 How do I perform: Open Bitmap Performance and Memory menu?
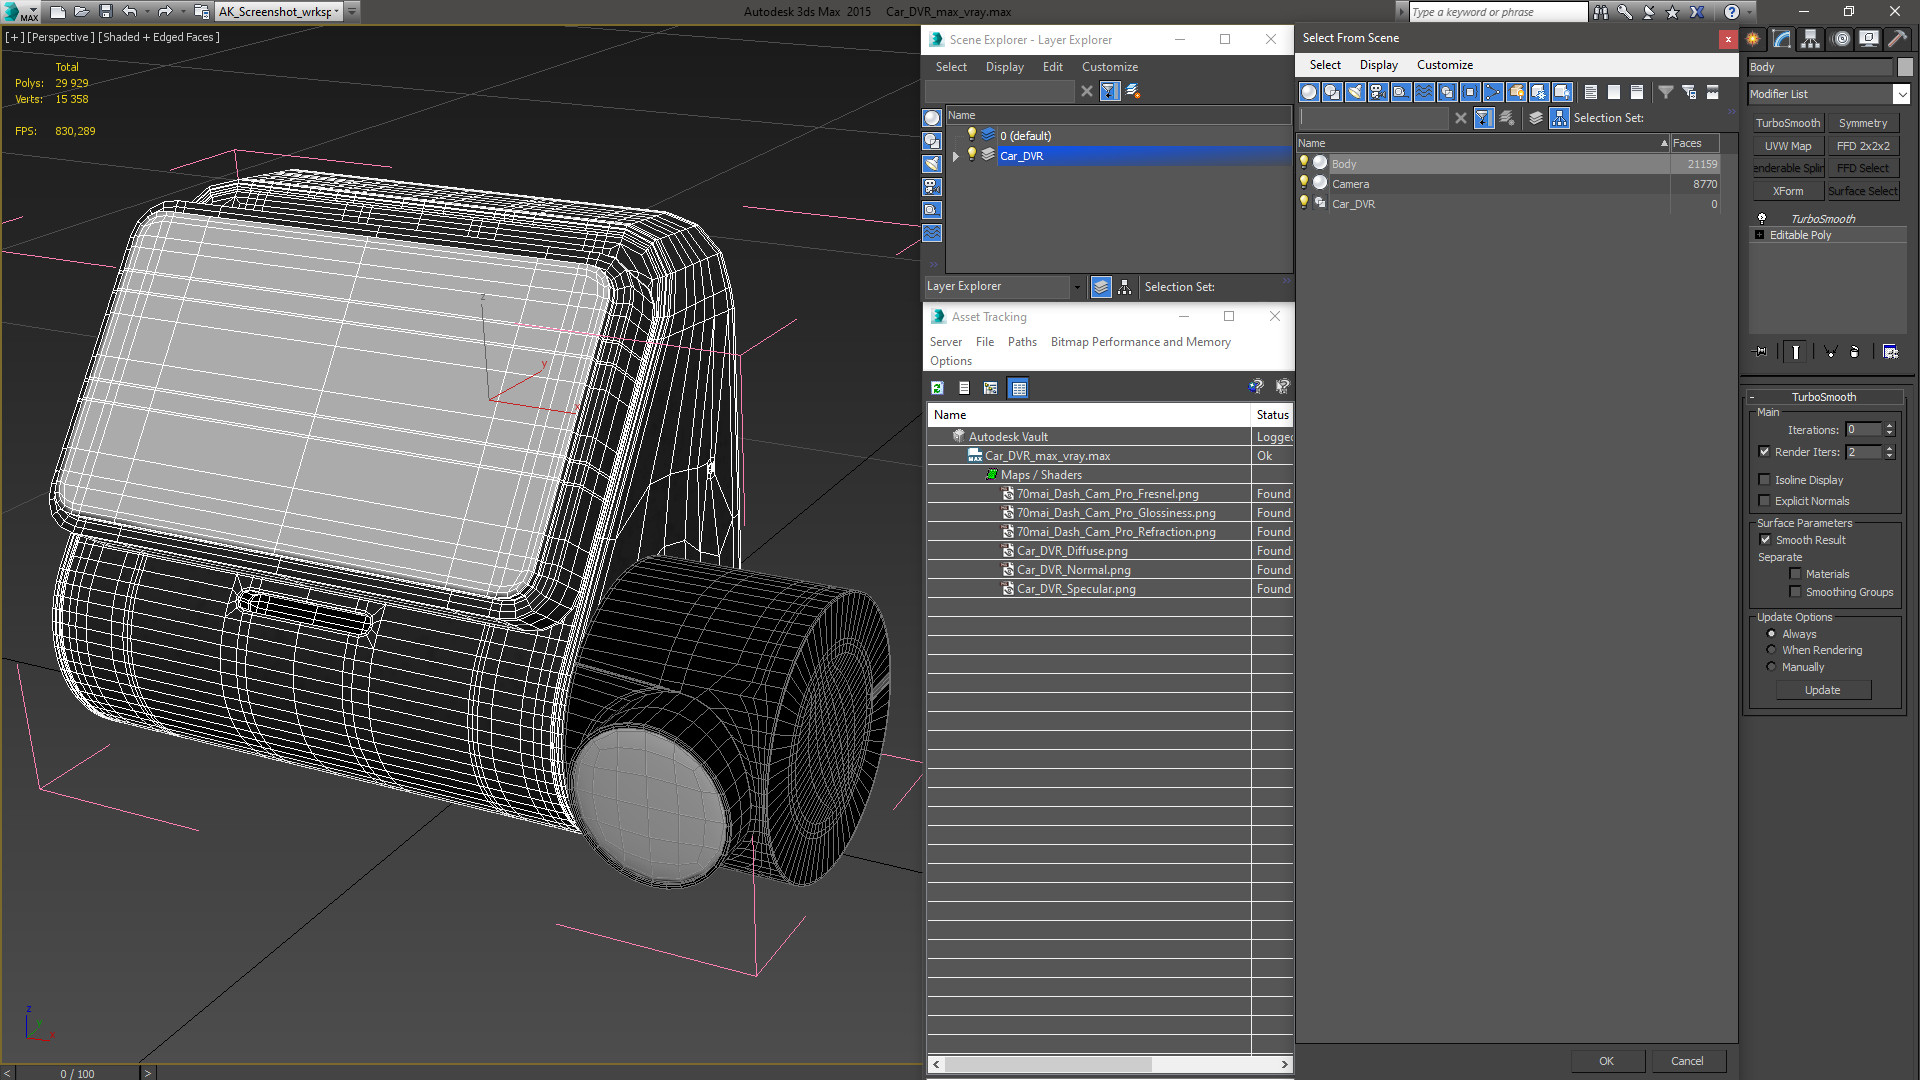click(1140, 342)
